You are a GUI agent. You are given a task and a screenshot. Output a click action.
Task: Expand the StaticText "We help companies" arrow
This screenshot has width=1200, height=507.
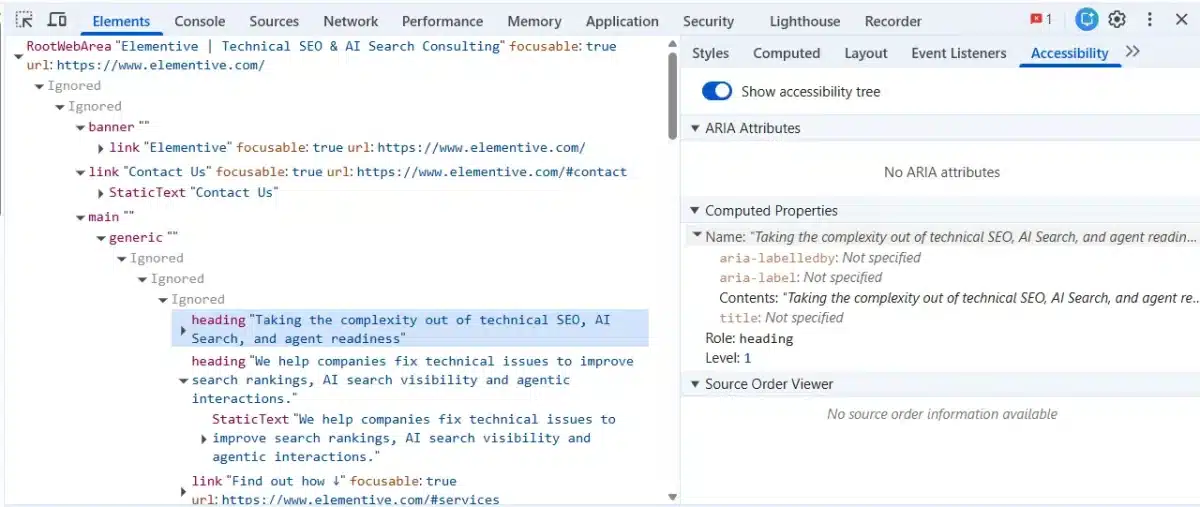(204, 439)
